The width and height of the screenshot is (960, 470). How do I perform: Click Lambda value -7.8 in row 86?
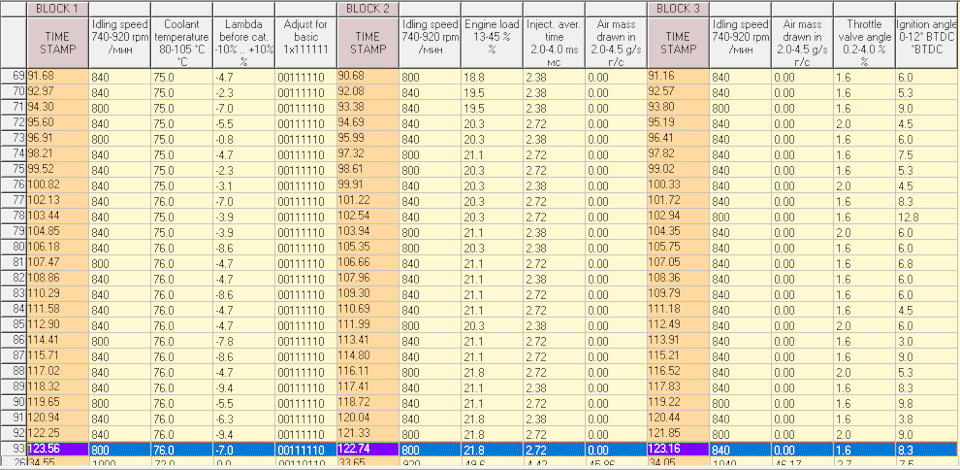(243, 340)
